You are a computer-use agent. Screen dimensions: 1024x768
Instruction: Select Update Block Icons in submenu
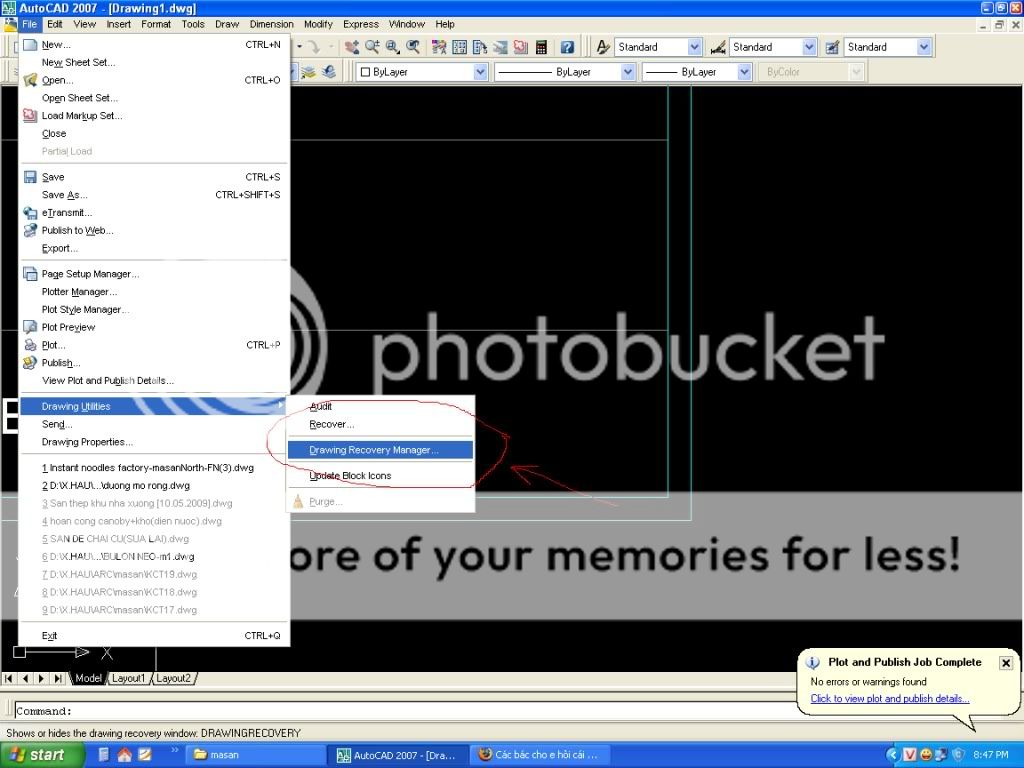pos(380,475)
